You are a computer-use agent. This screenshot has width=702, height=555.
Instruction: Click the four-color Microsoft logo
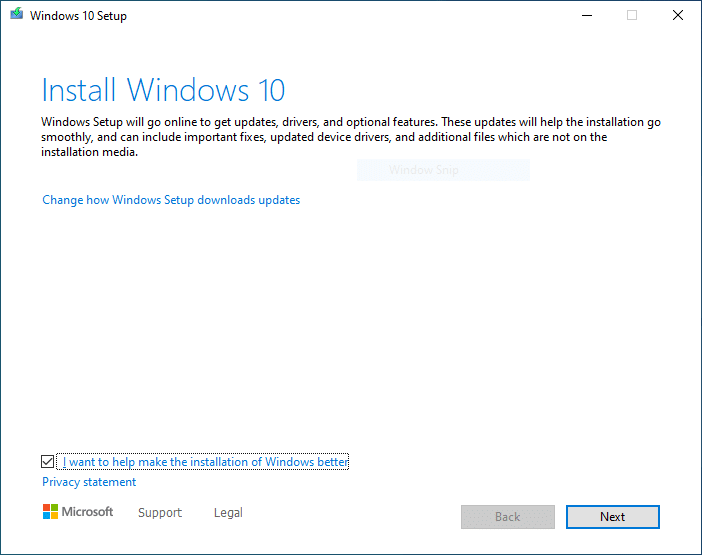(50, 512)
